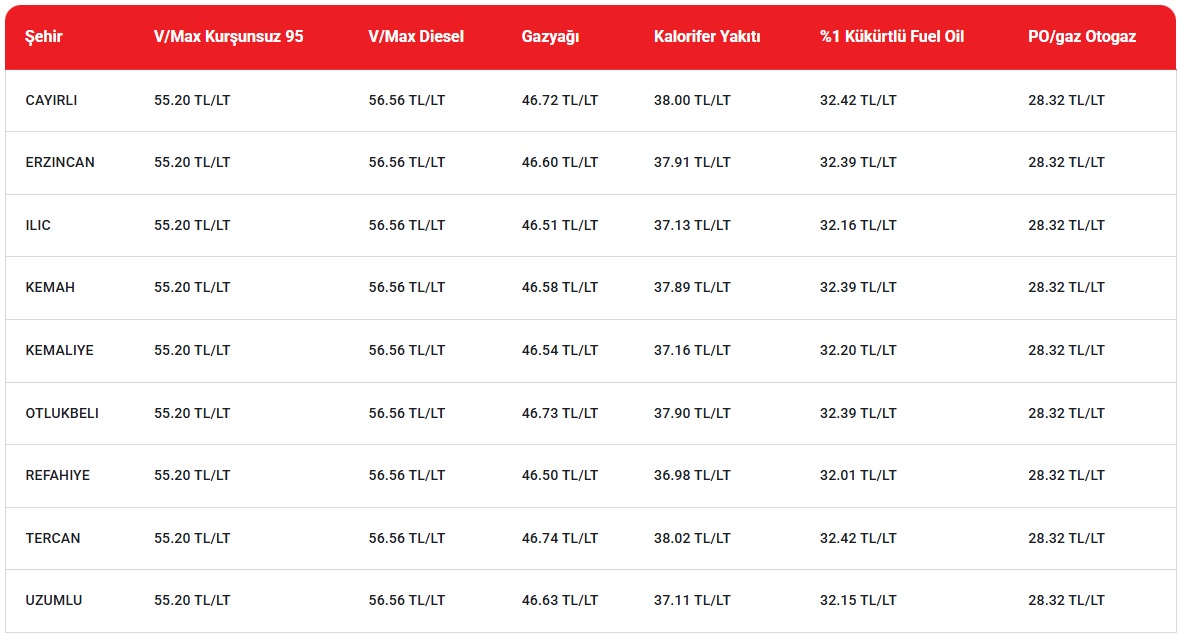Select the Kalorifer Yakıtı column header
Image resolution: width=1180 pixels, height=635 pixels.
[707, 37]
